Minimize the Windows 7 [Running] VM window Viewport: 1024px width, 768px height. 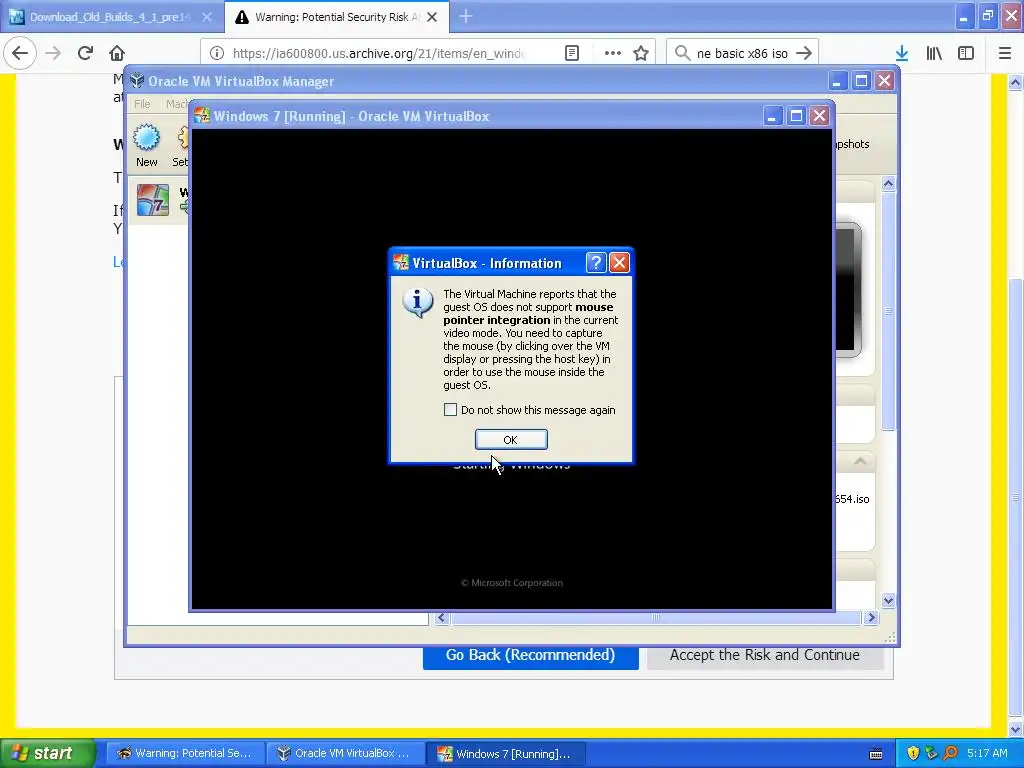772,116
